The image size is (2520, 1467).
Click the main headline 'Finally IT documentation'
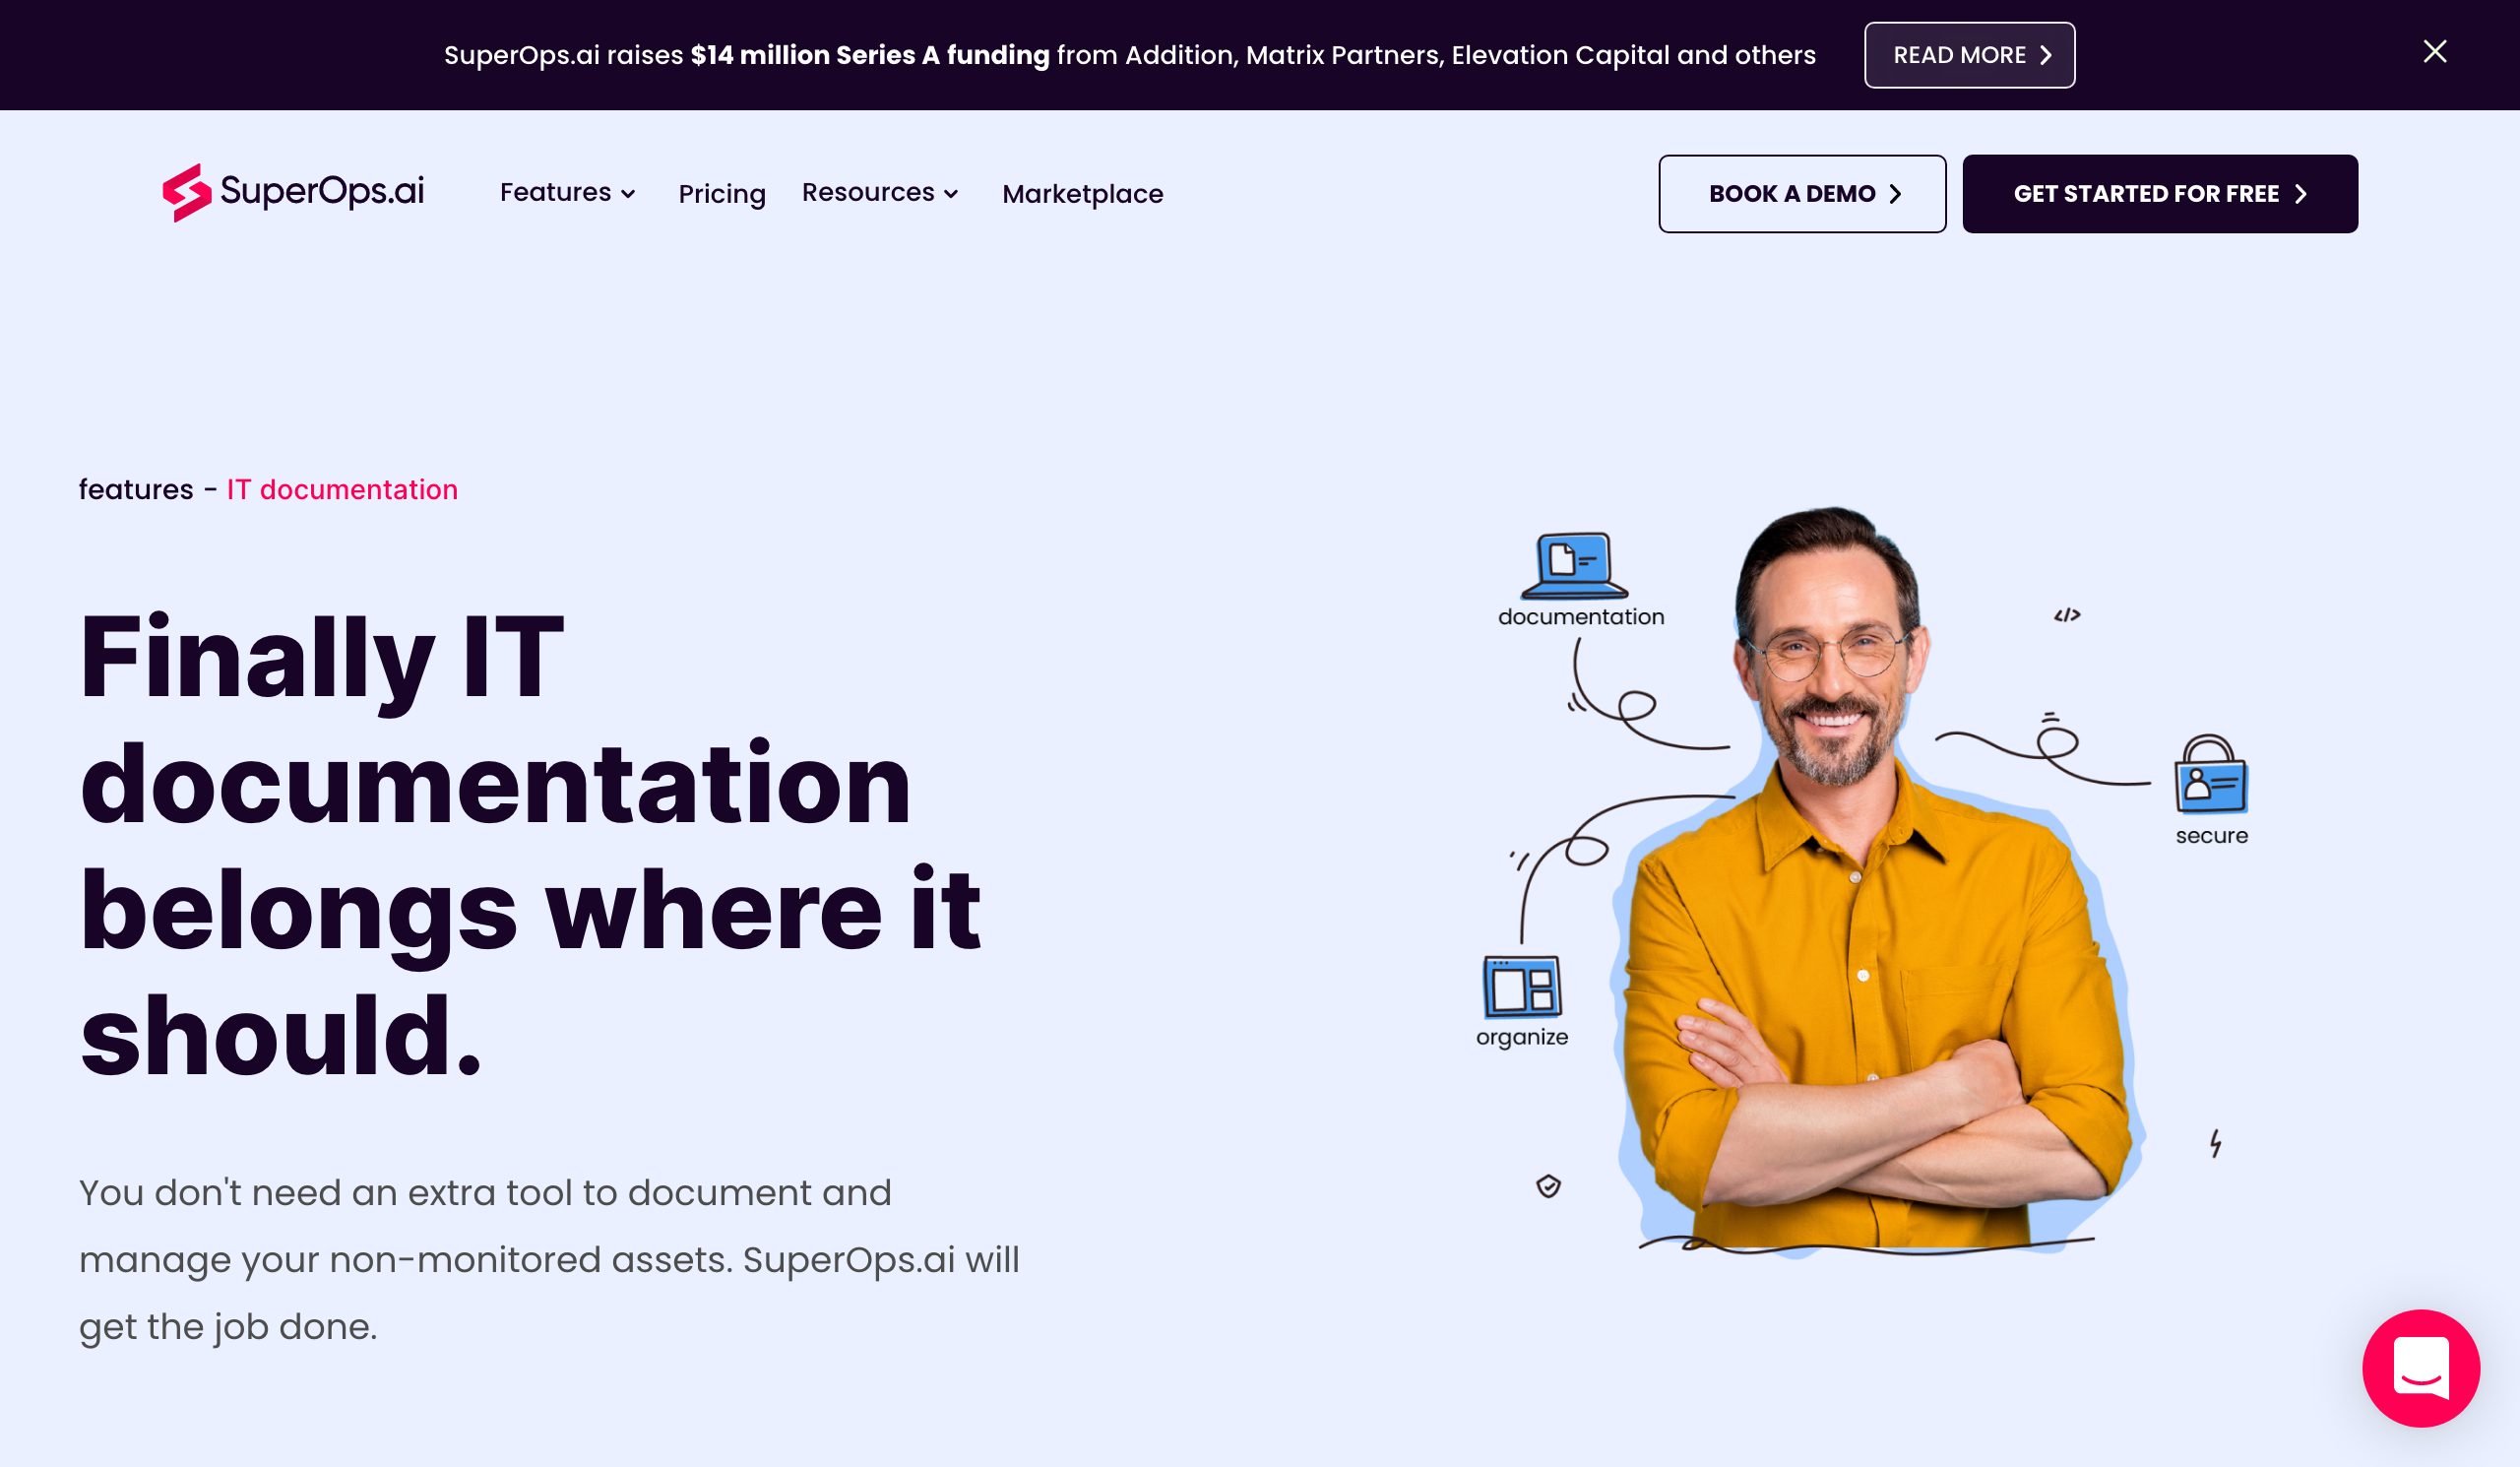tap(530, 845)
